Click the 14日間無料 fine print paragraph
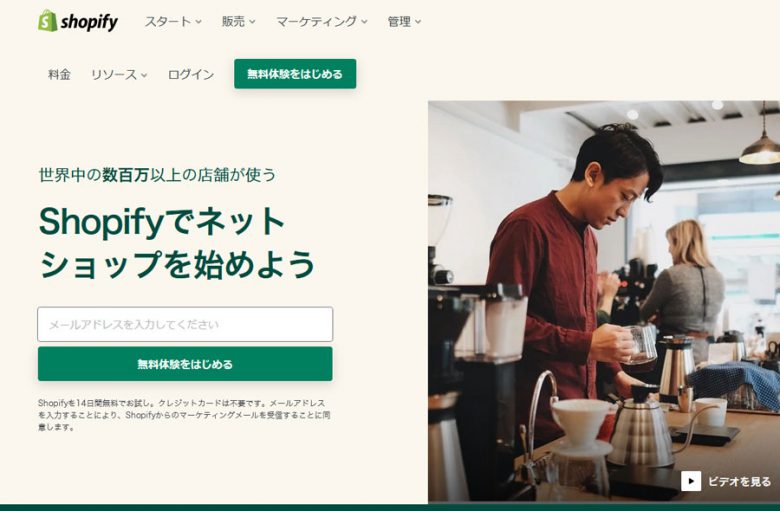 [x=184, y=415]
